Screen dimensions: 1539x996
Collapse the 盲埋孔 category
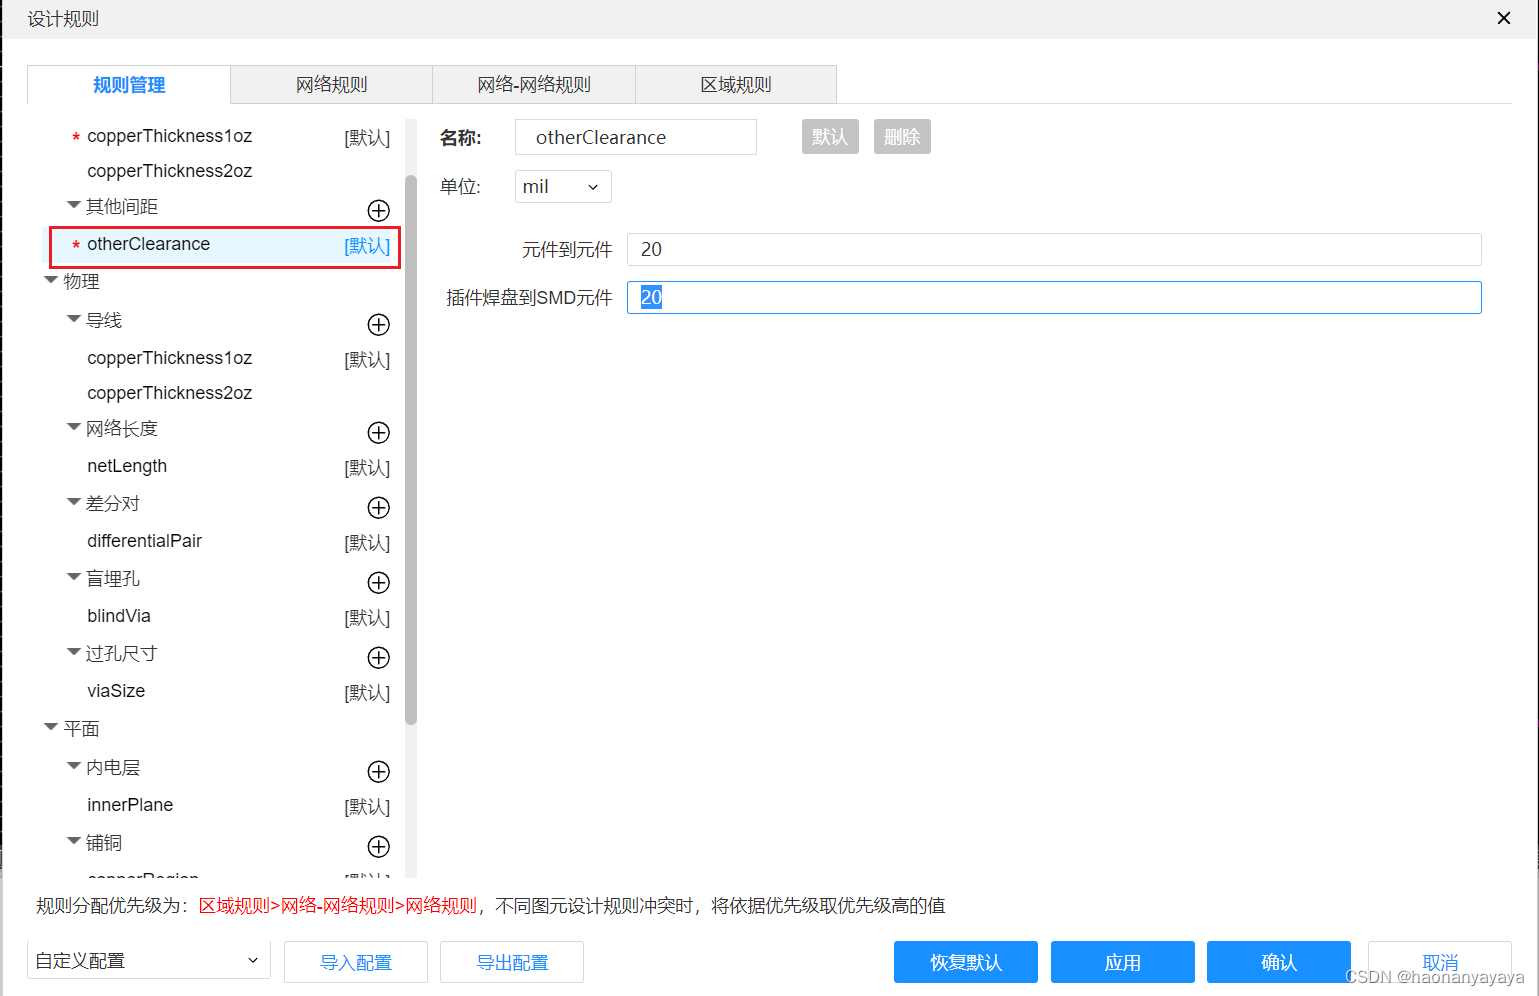73,577
